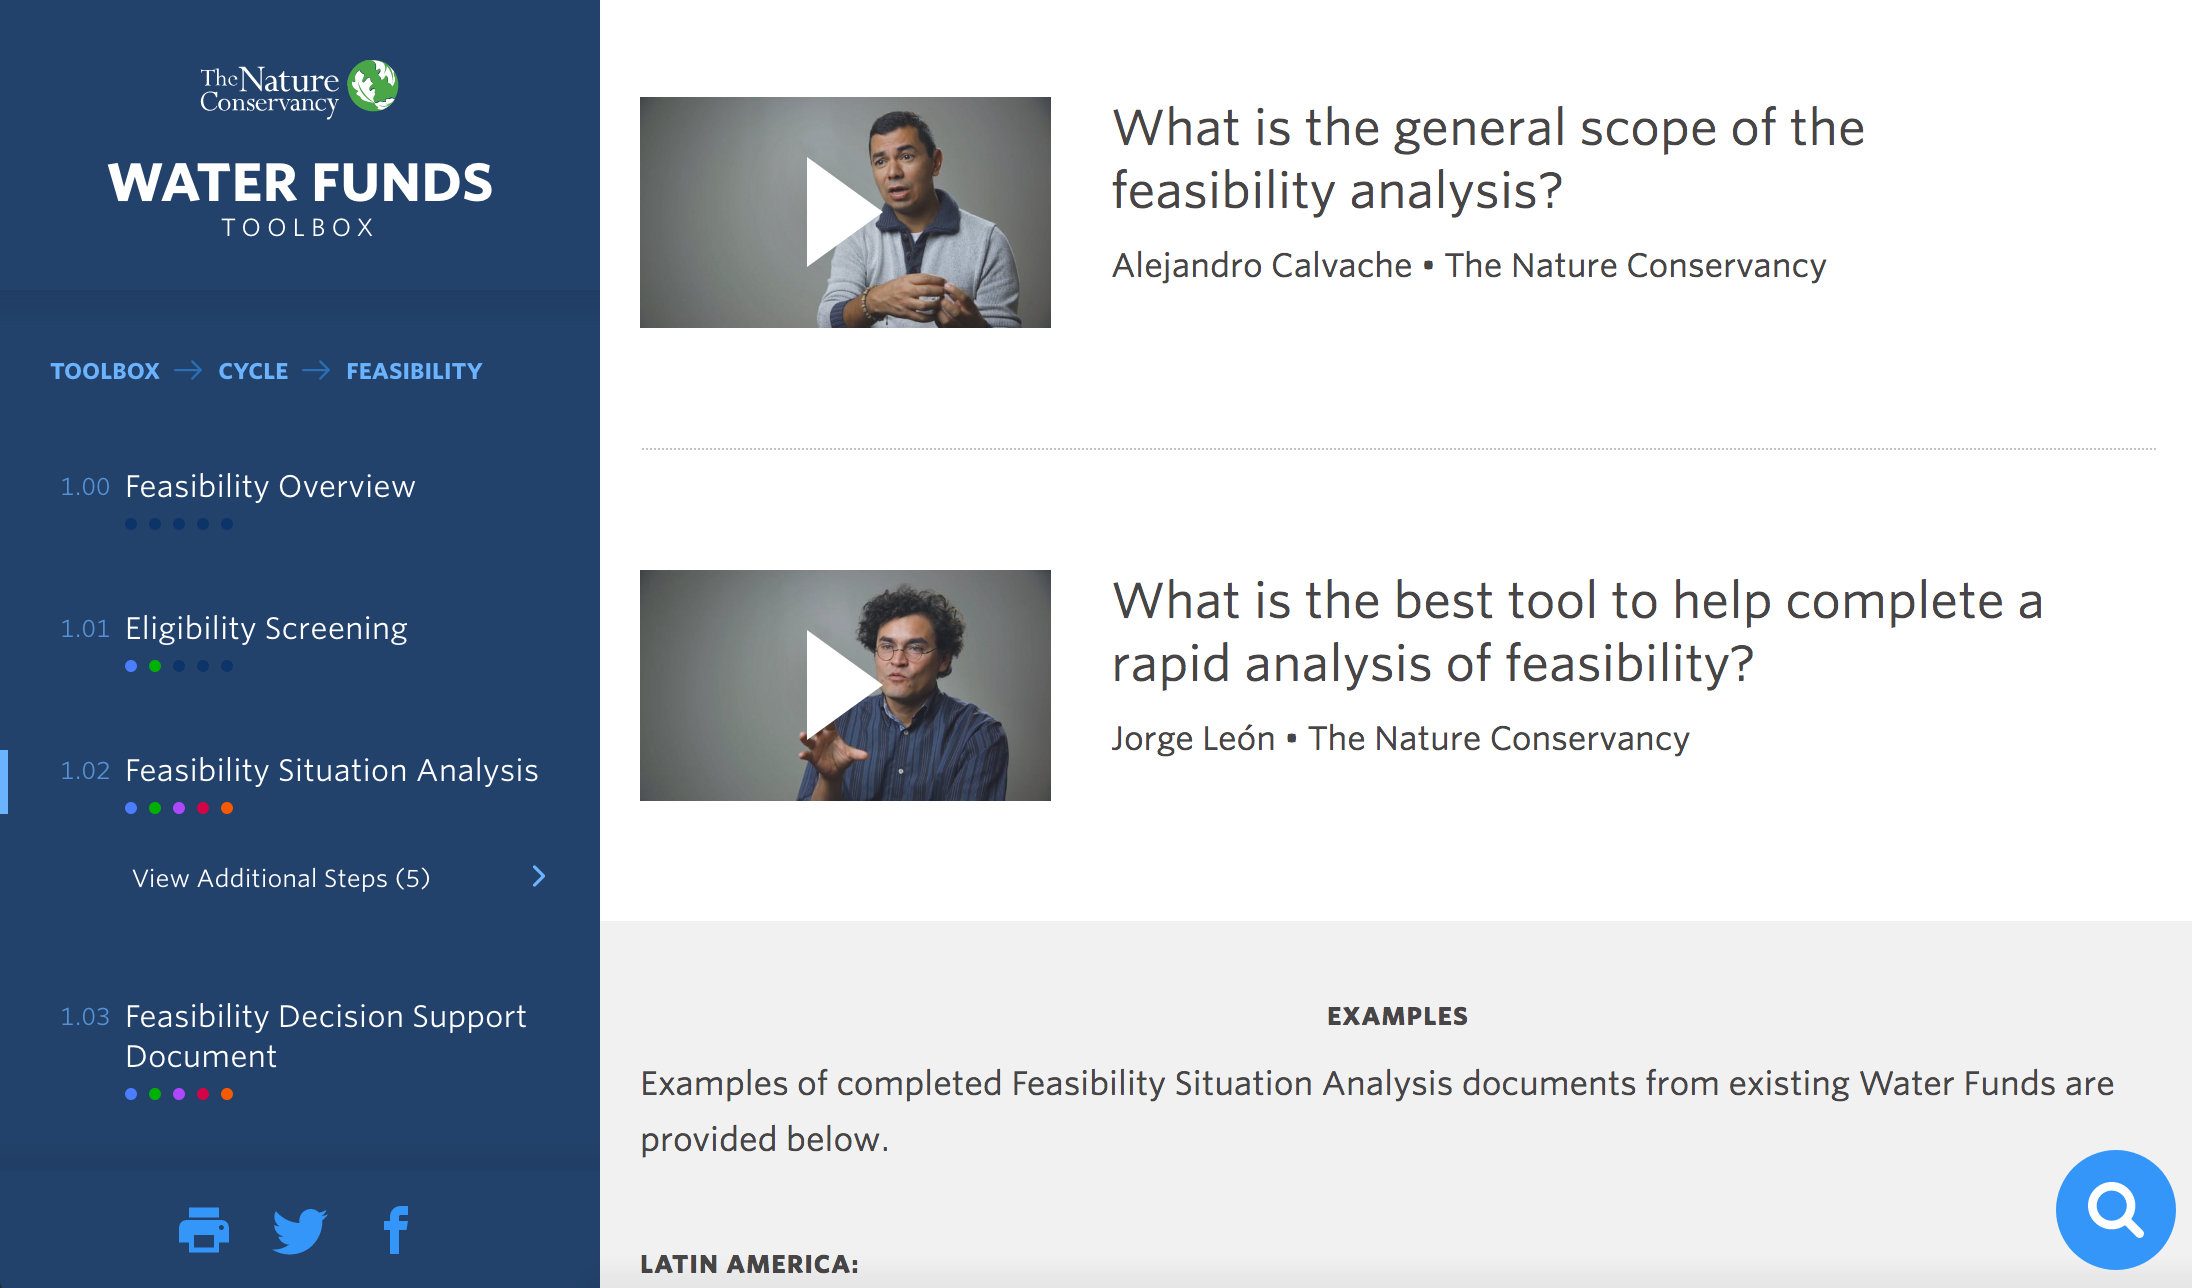This screenshot has width=2192, height=1288.
Task: Open 1.03 Feasibility Decision Support Document
Action: pos(326,1036)
